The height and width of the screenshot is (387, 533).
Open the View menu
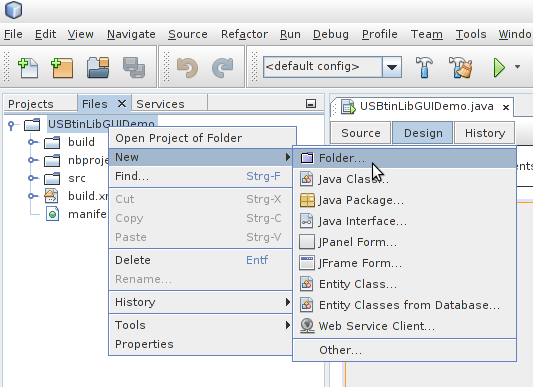click(x=81, y=34)
